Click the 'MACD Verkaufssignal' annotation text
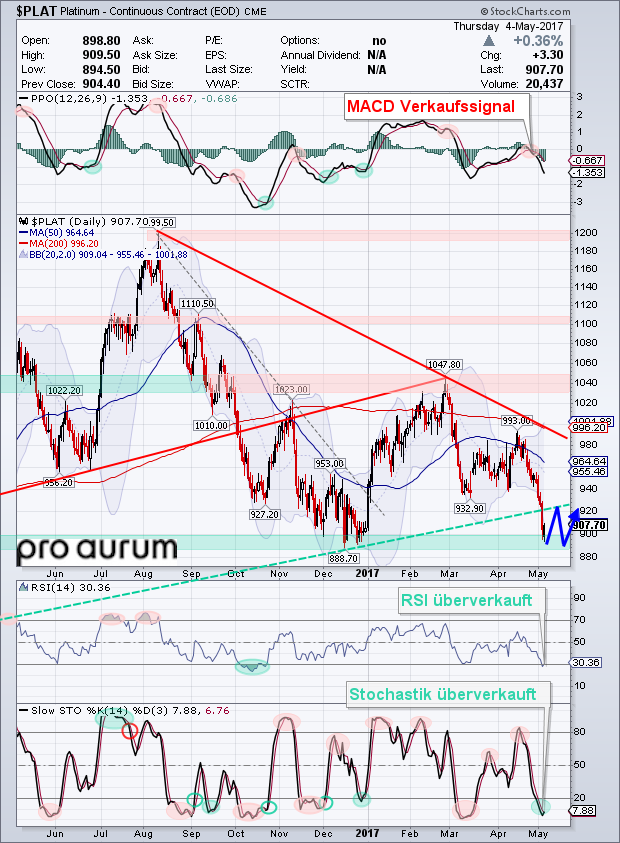 click(x=431, y=106)
